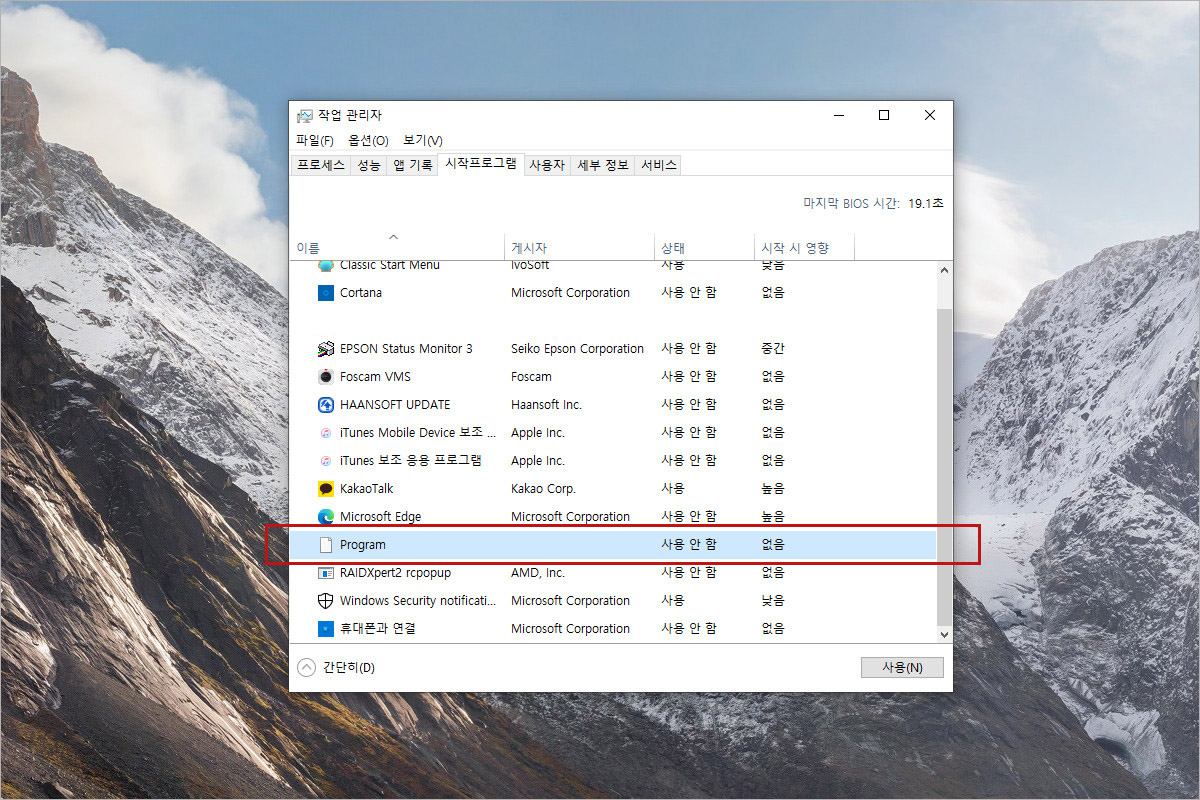
Task: Click the 휴대폰과 연결 icon
Action: point(325,629)
